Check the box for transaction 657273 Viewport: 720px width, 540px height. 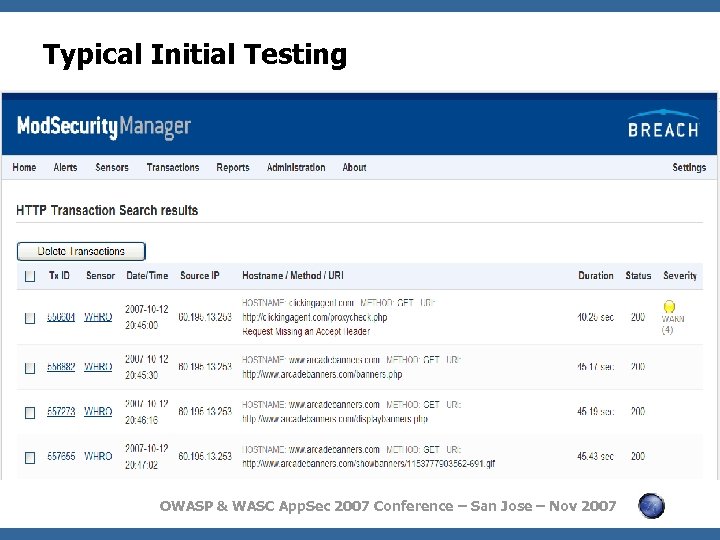tap(30, 411)
